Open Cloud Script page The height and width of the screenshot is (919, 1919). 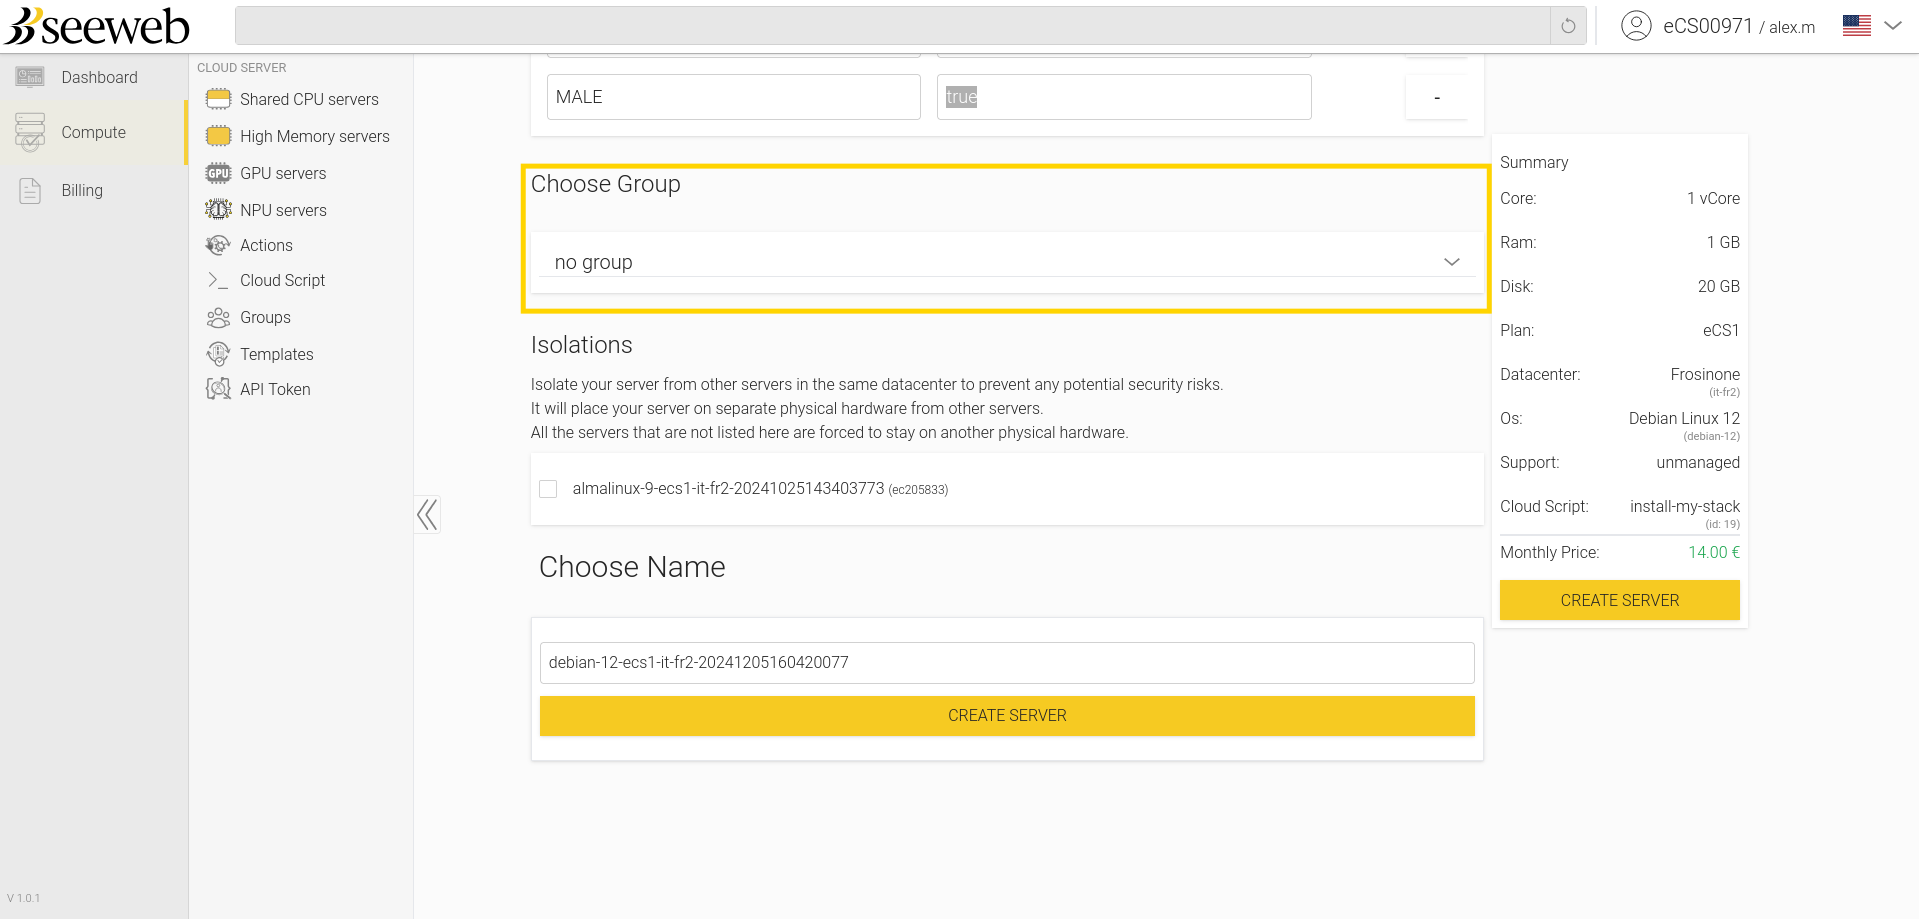282,280
